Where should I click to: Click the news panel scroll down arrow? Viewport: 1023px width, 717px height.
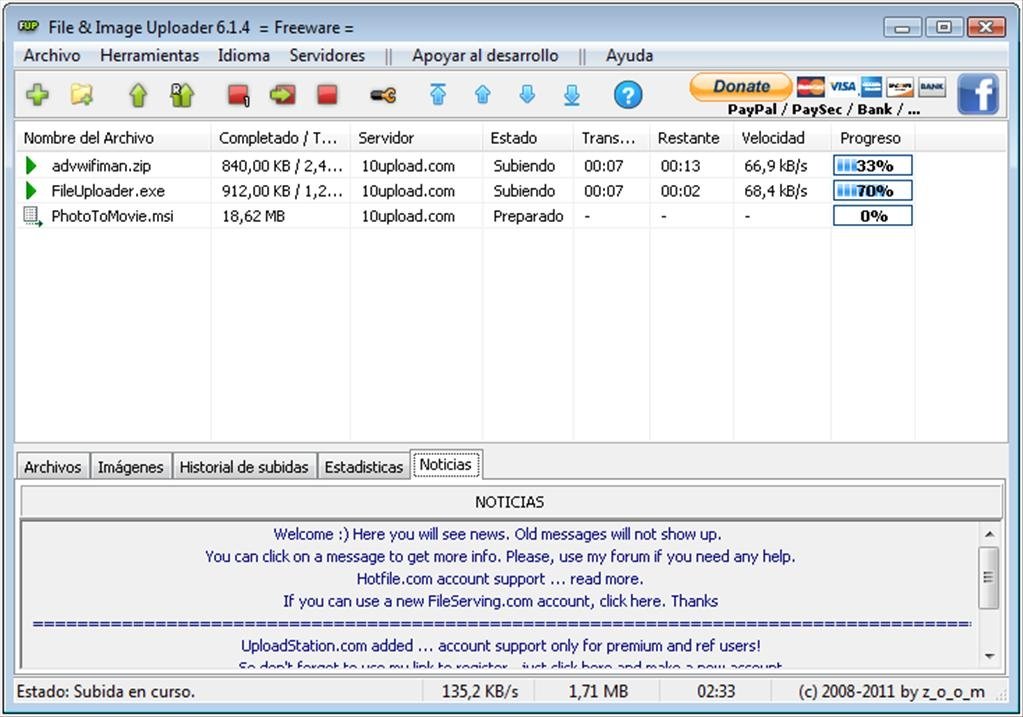point(990,656)
